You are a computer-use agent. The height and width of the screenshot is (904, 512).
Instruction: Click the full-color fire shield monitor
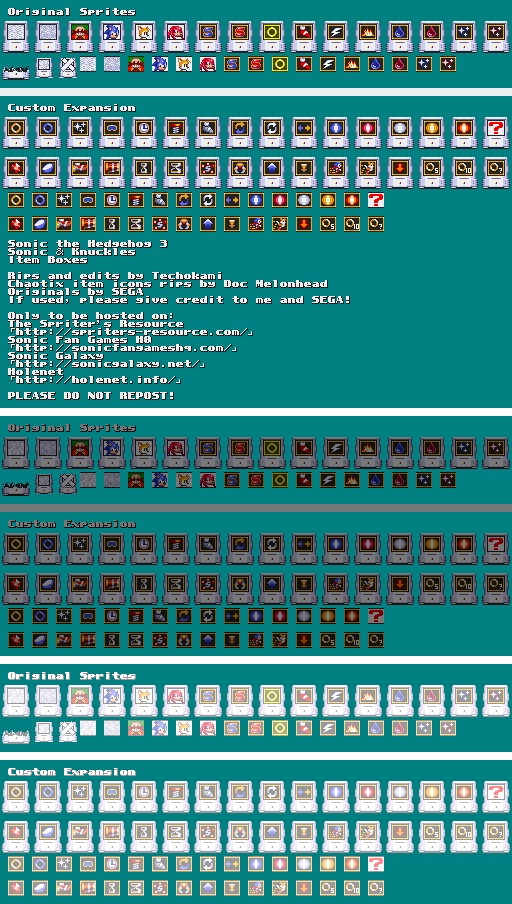[370, 37]
